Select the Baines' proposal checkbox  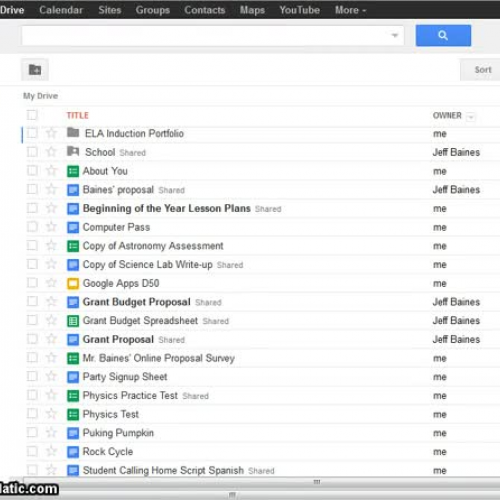coord(32,189)
